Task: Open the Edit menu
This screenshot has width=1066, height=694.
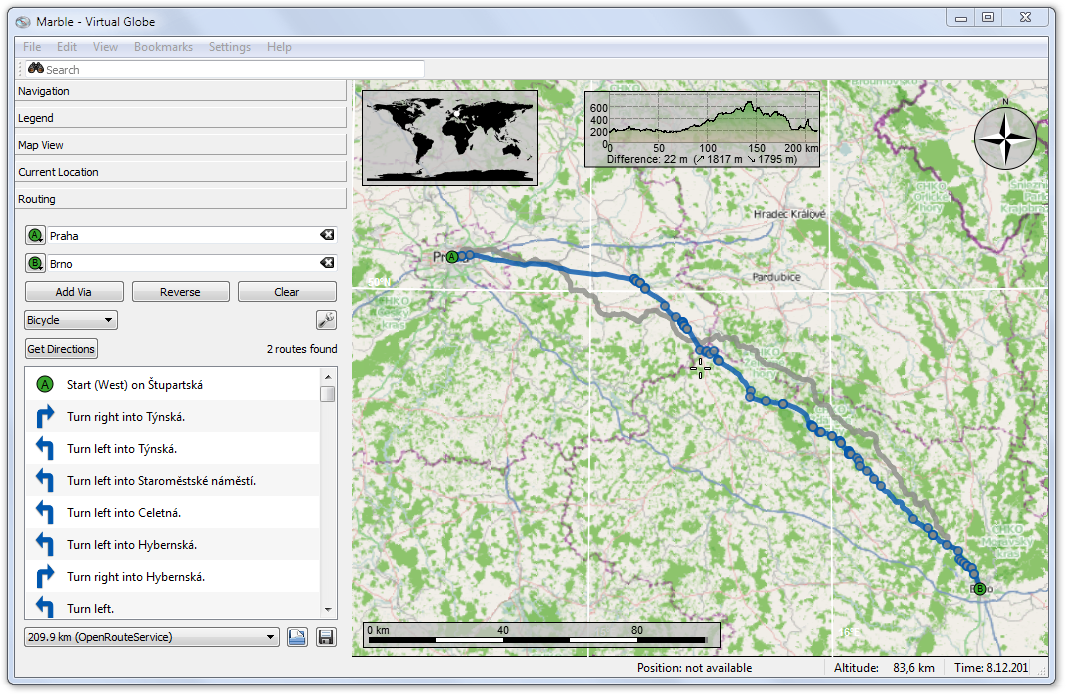Action: click(x=67, y=47)
